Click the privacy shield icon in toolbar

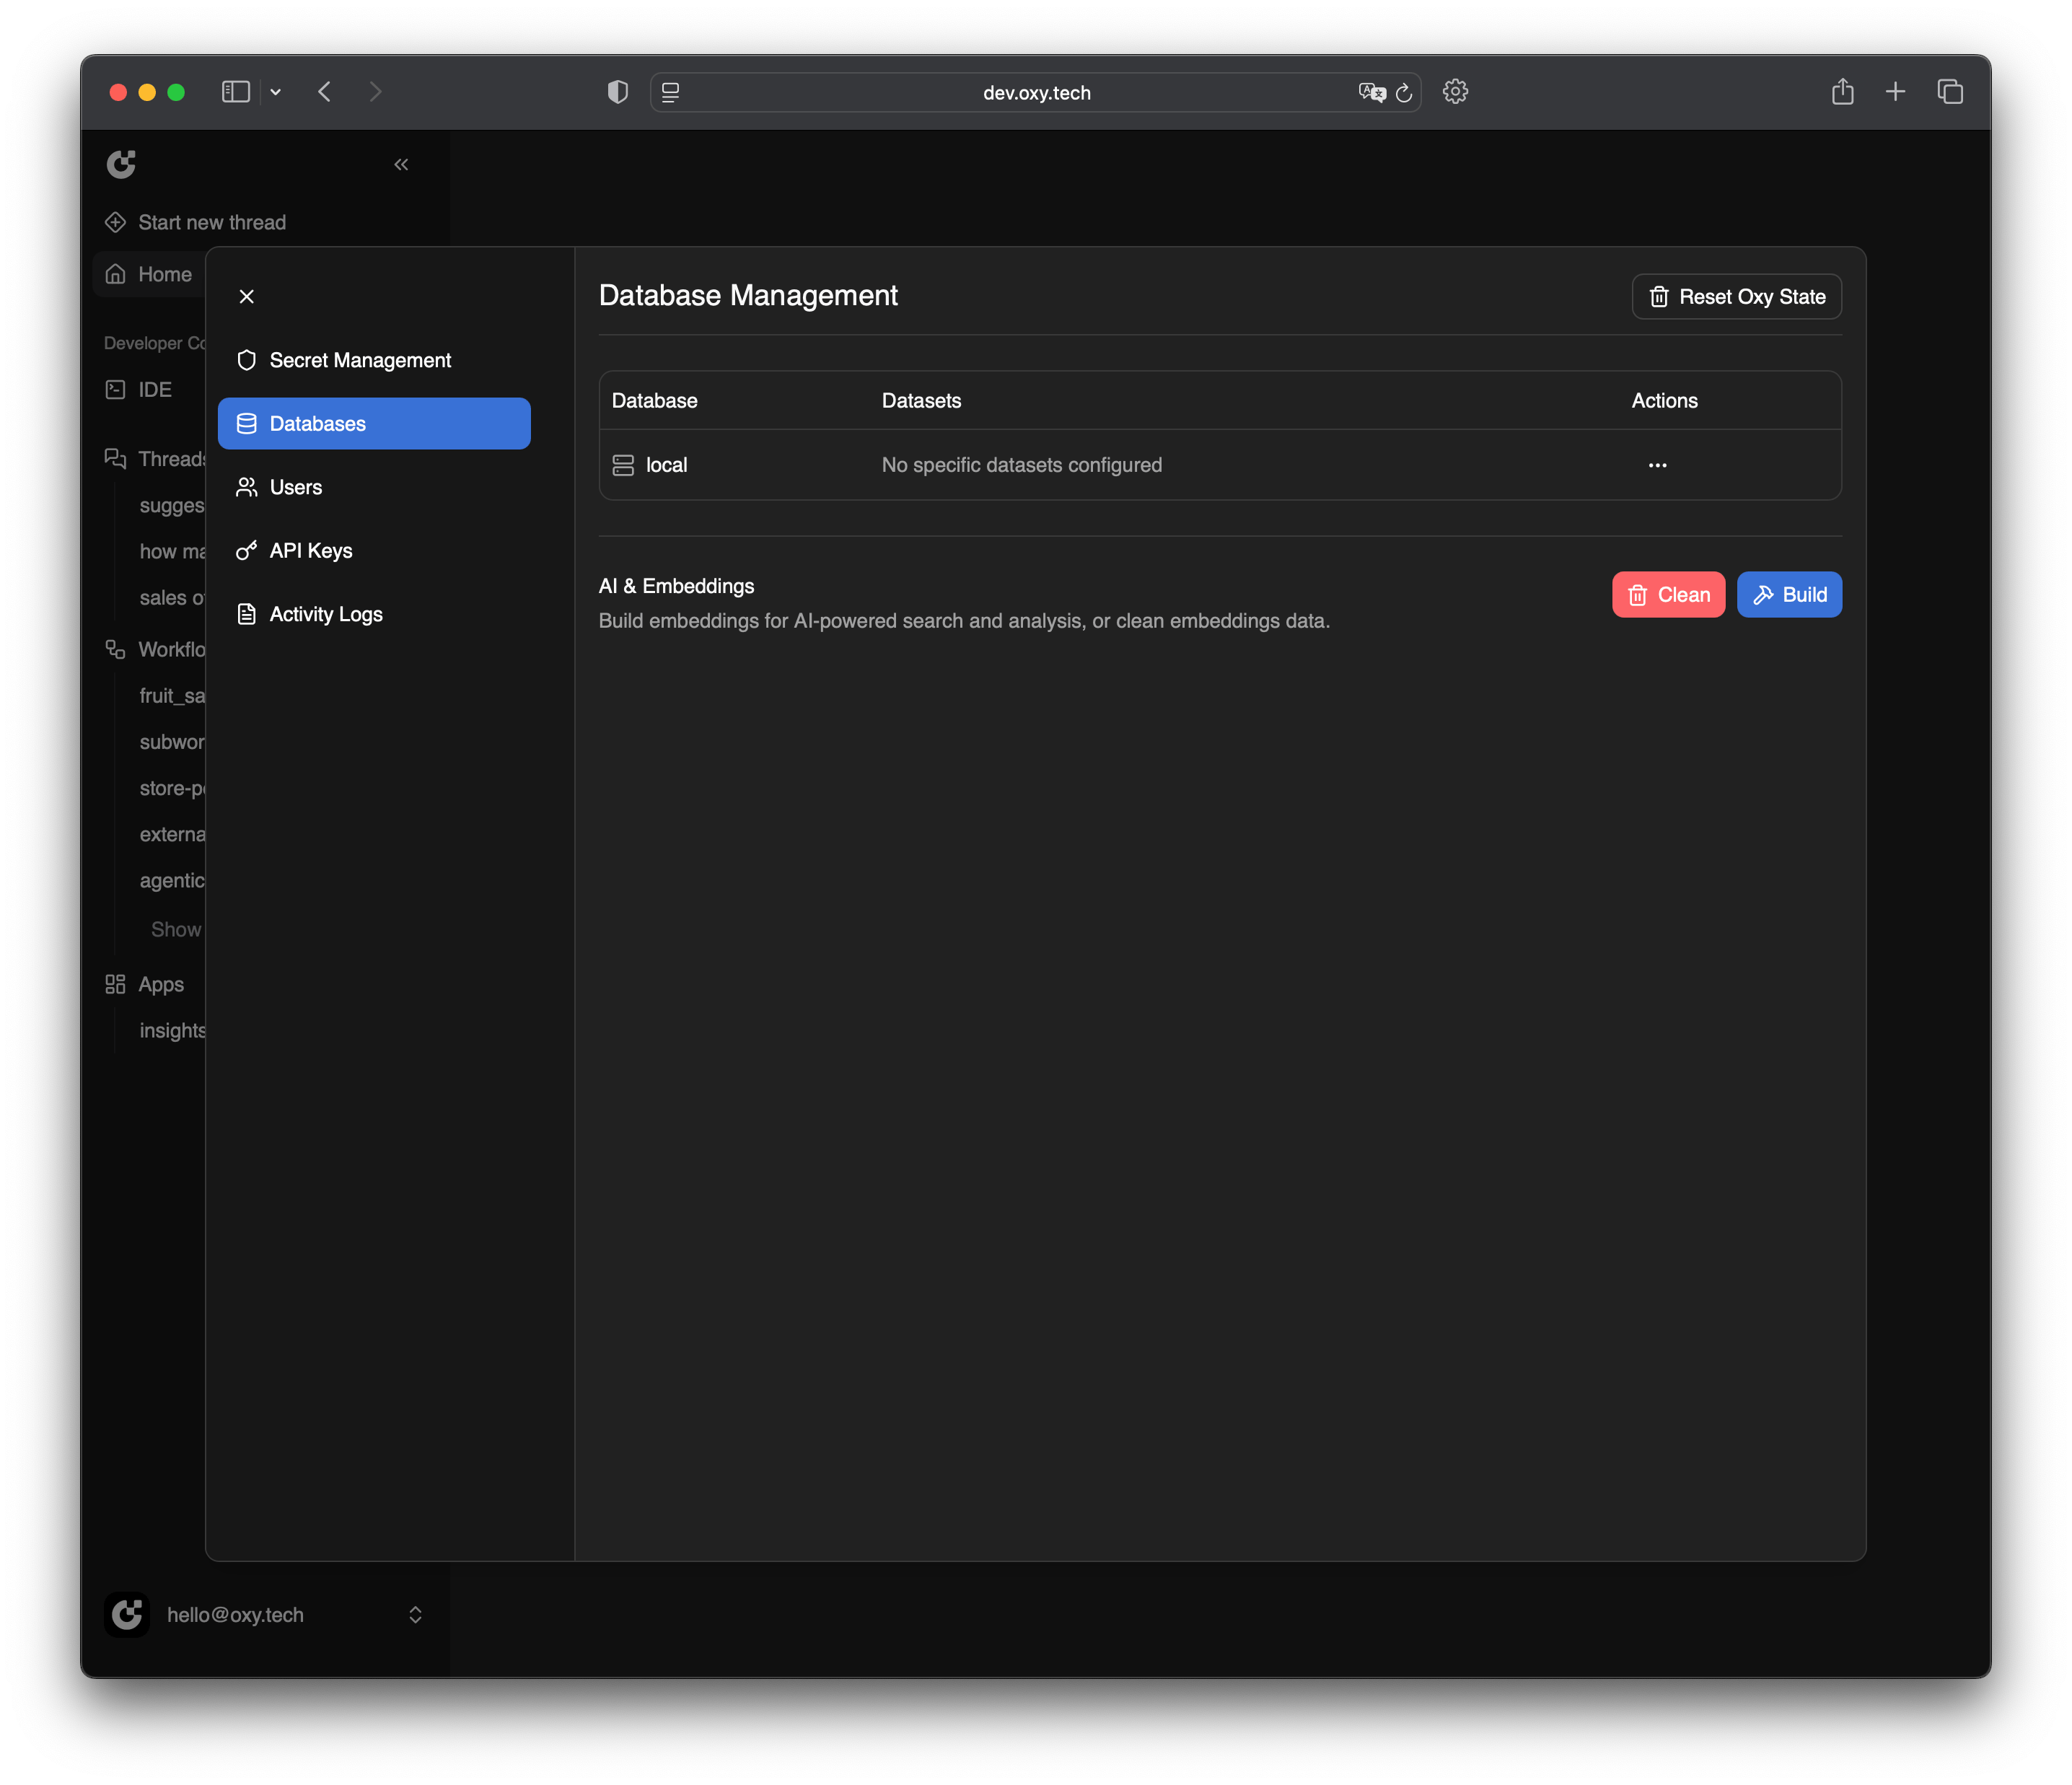click(618, 92)
